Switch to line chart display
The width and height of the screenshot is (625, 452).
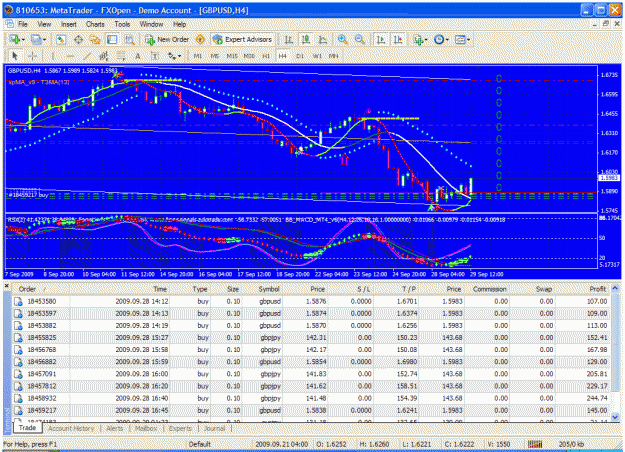point(323,39)
